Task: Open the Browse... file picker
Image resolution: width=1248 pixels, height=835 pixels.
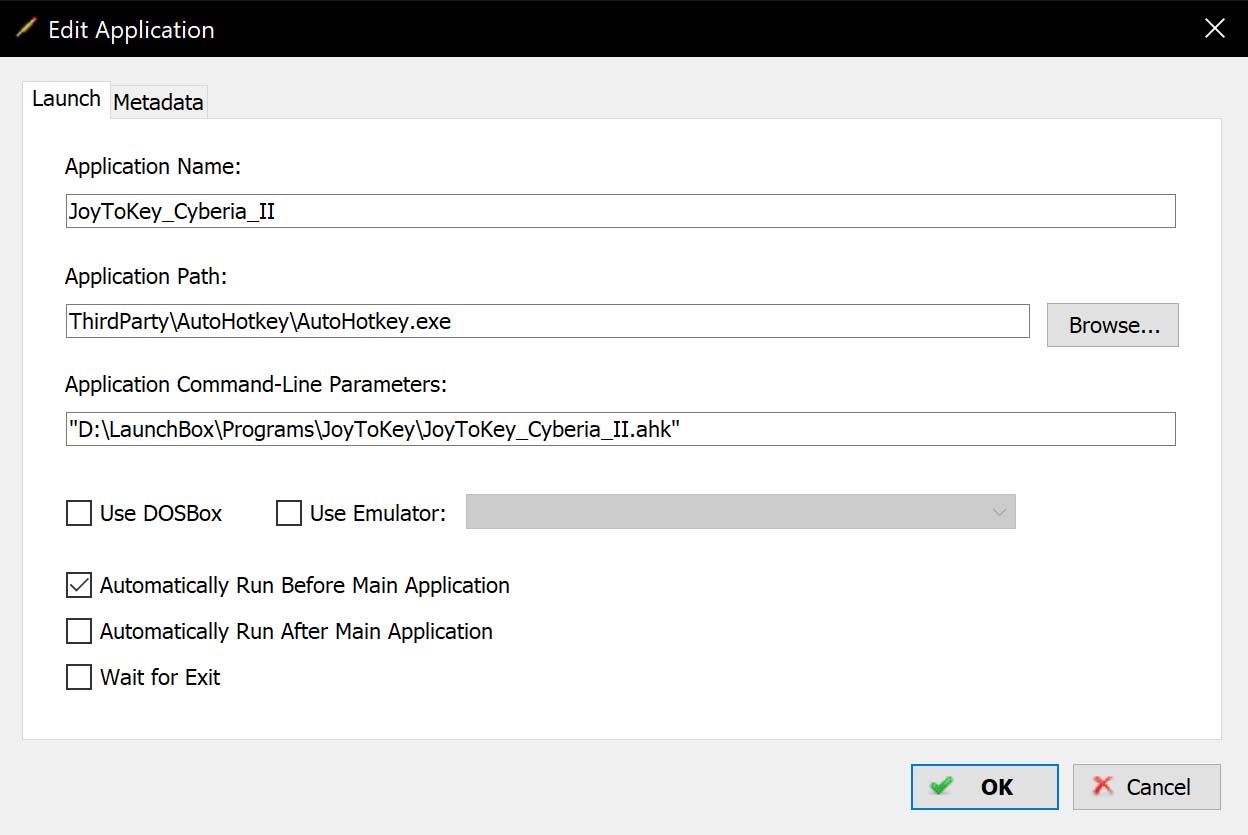Action: [x=1113, y=325]
